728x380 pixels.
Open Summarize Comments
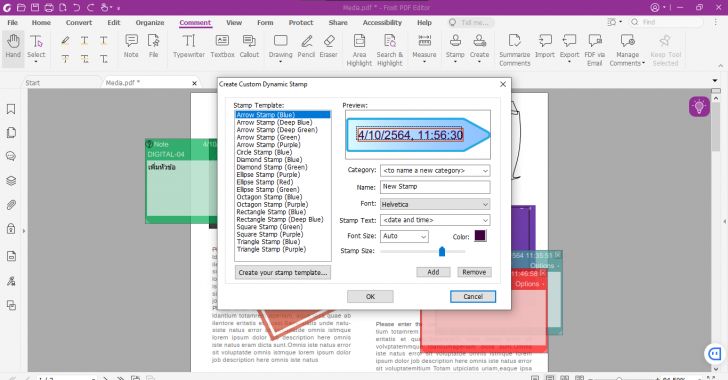point(514,50)
